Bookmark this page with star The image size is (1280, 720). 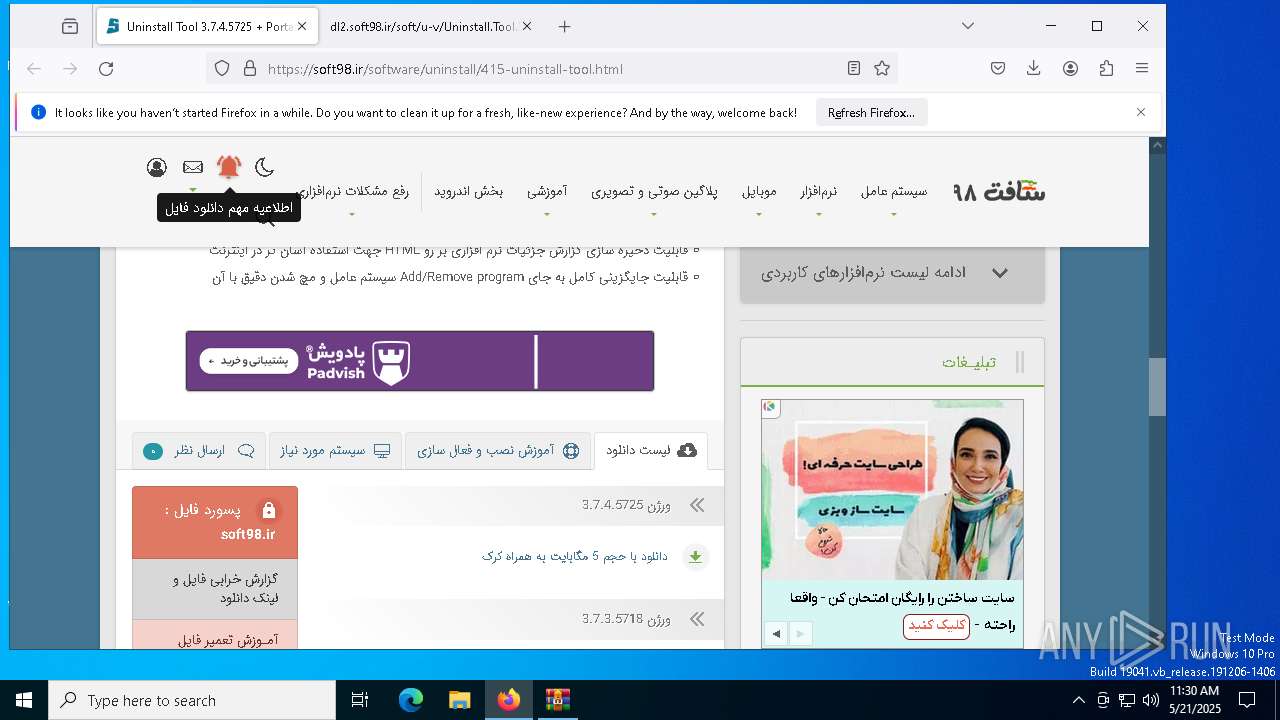(881, 68)
